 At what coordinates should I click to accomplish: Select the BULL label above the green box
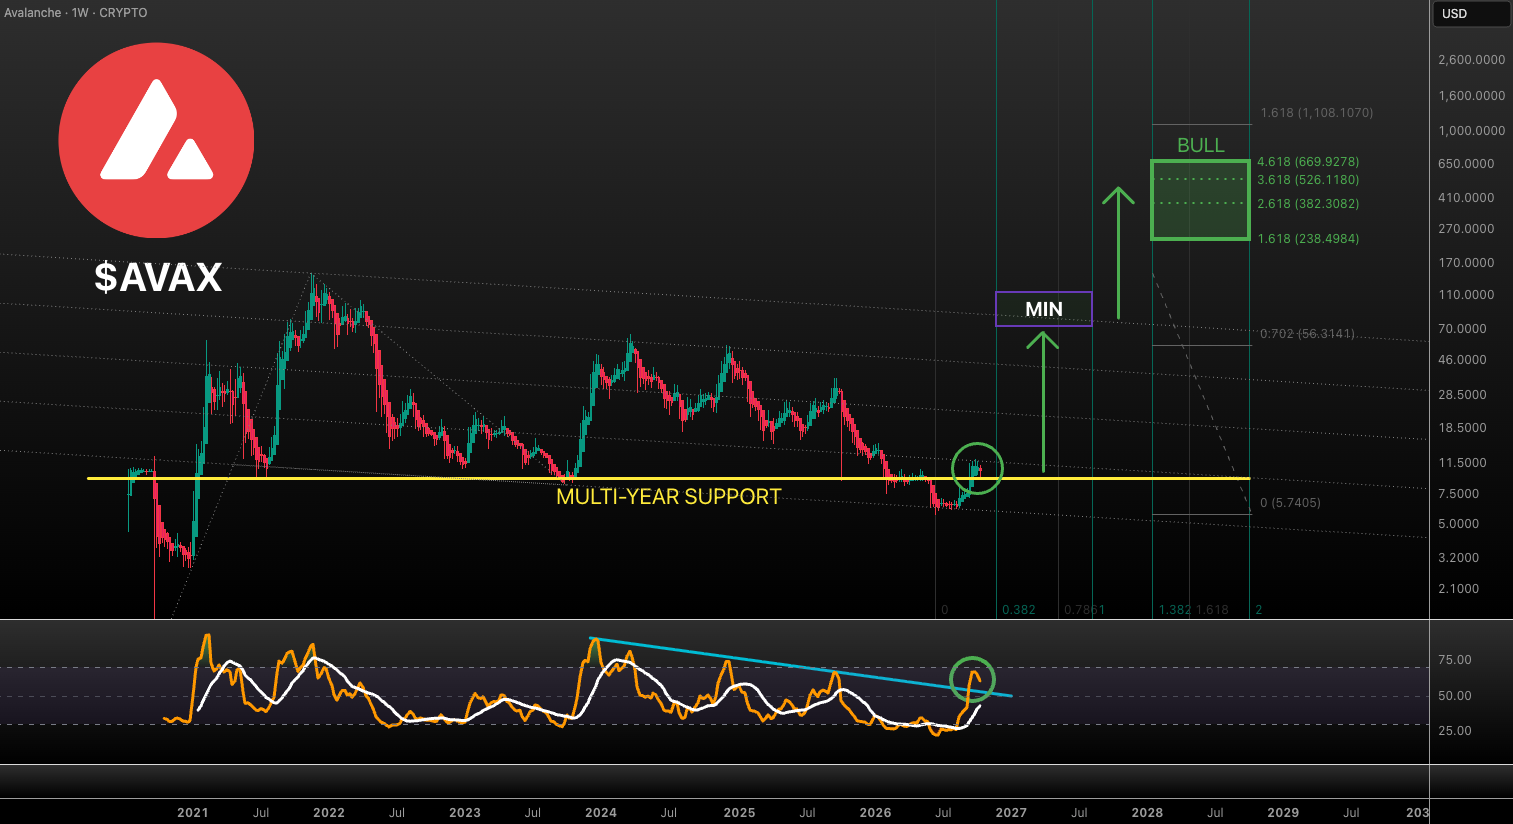click(1201, 145)
